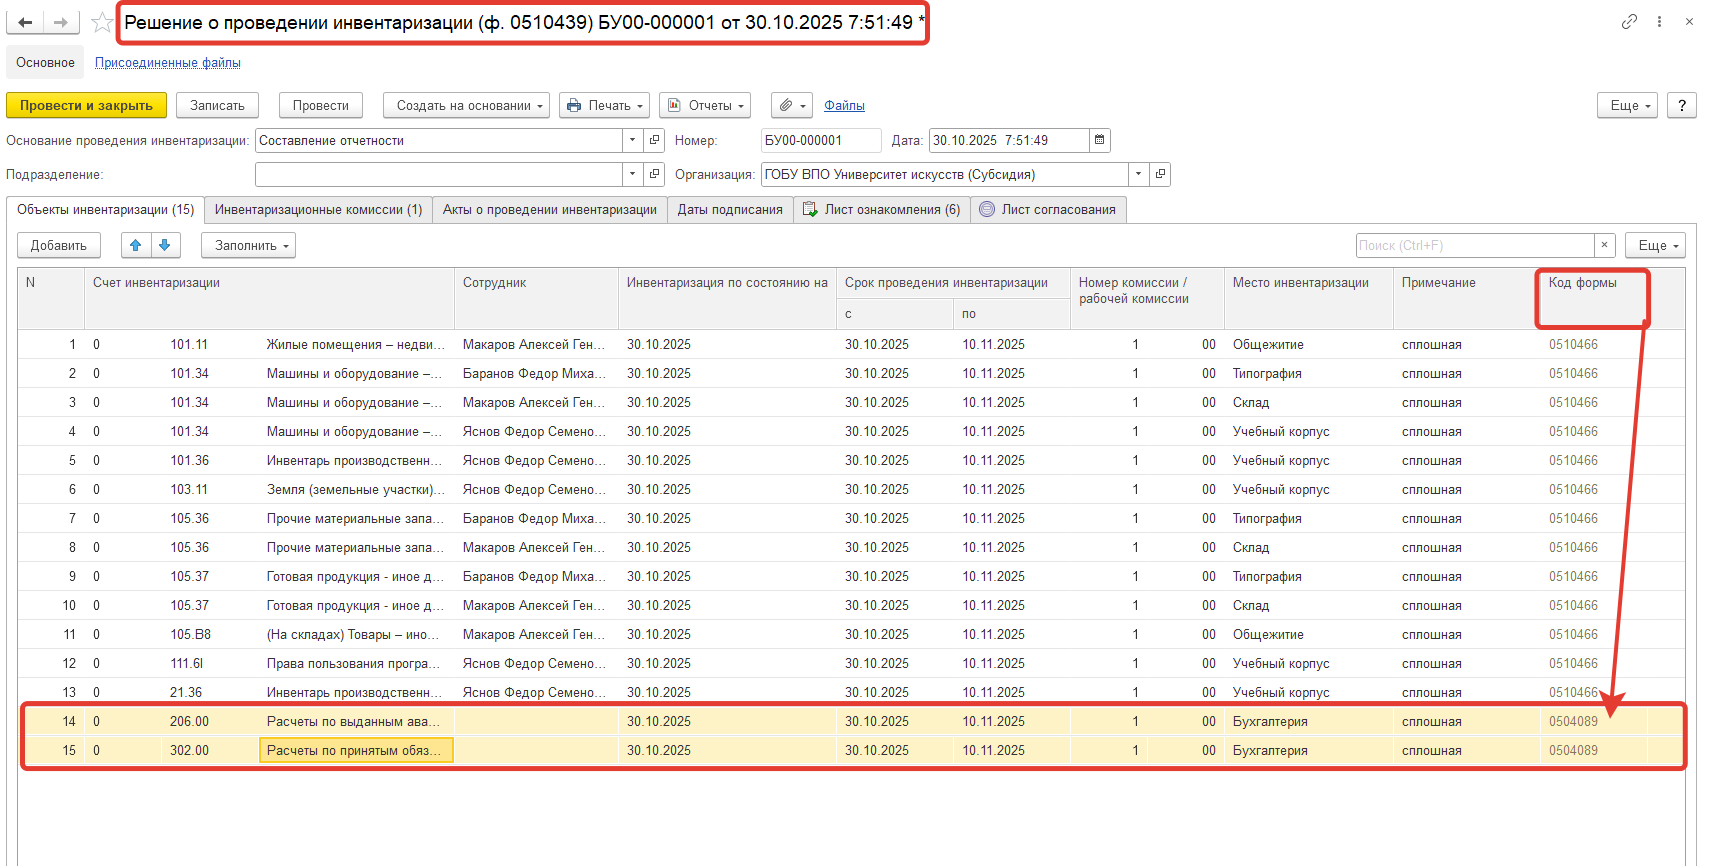Open the Лист согласования tab
Image resolution: width=1716 pixels, height=866 pixels.
(x=1048, y=209)
